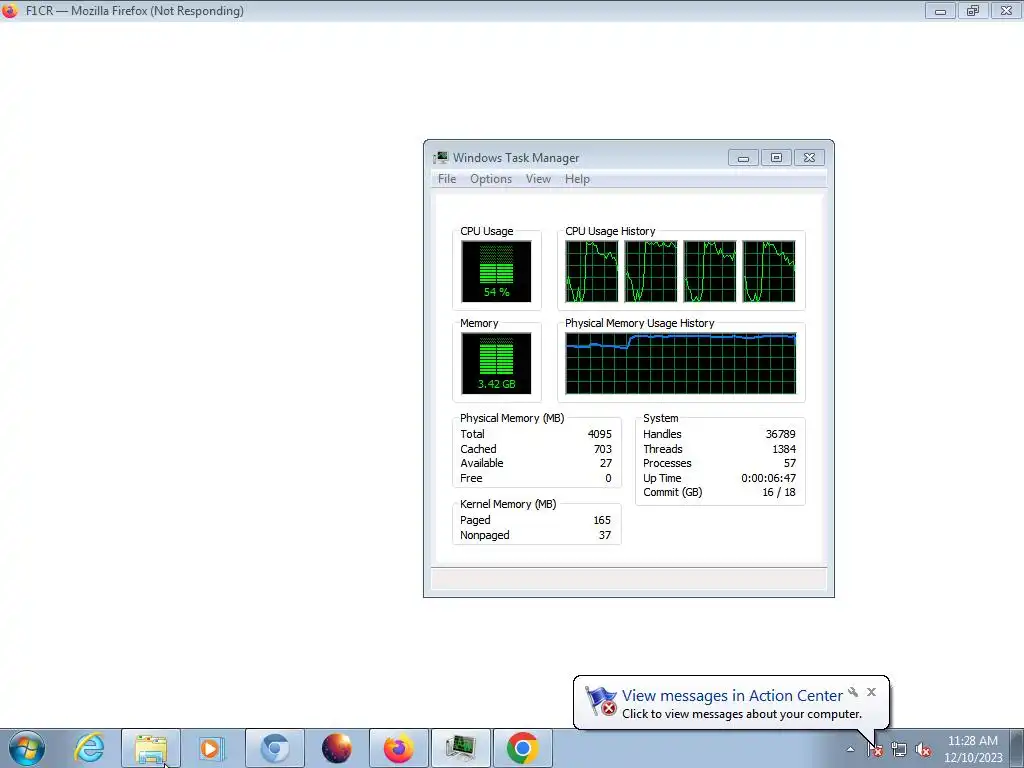Open the Chromium blue icon in taskbar
The width and height of the screenshot is (1024, 768).
pos(275,748)
